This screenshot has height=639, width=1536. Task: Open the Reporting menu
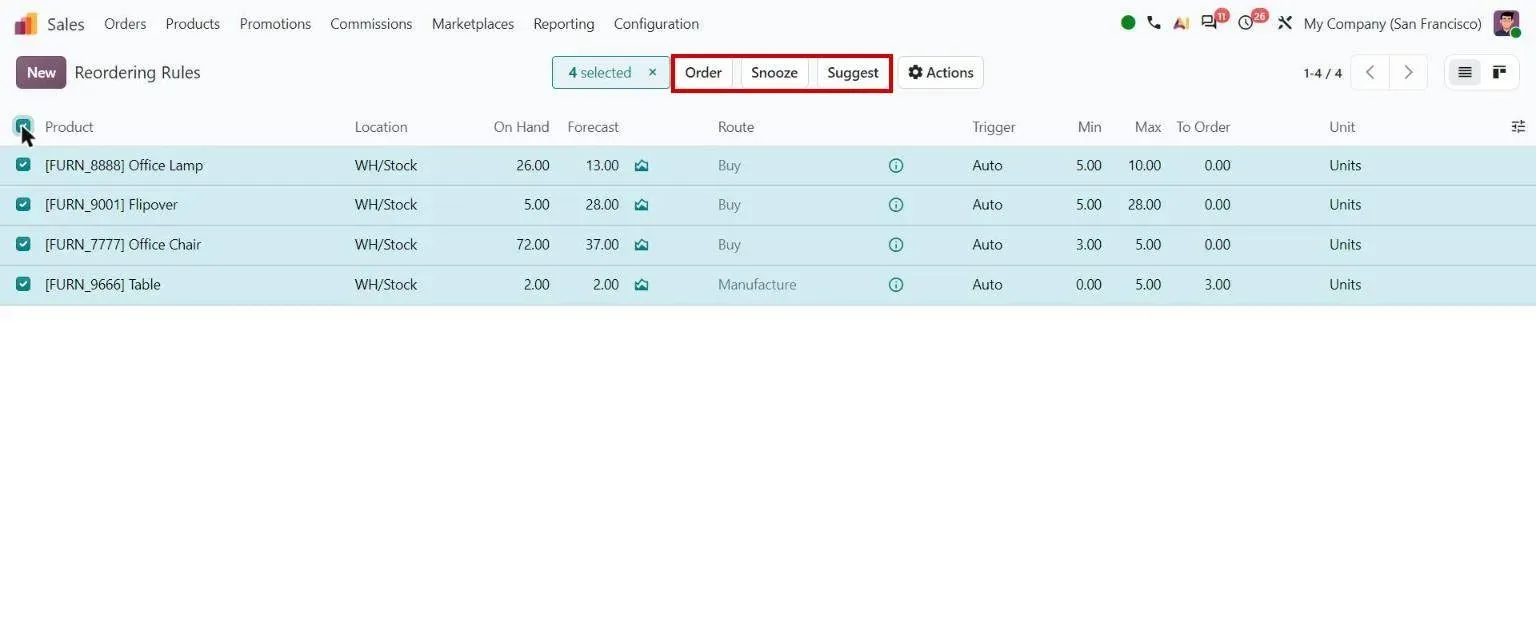(x=564, y=24)
